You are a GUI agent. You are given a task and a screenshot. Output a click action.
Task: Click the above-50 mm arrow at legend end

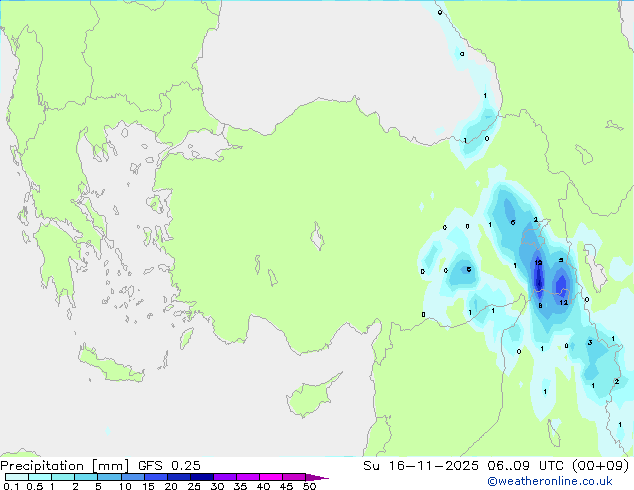317,477
